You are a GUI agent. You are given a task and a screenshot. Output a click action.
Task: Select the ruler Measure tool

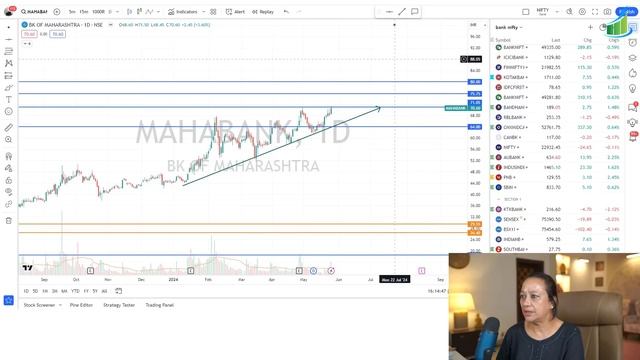9,128
